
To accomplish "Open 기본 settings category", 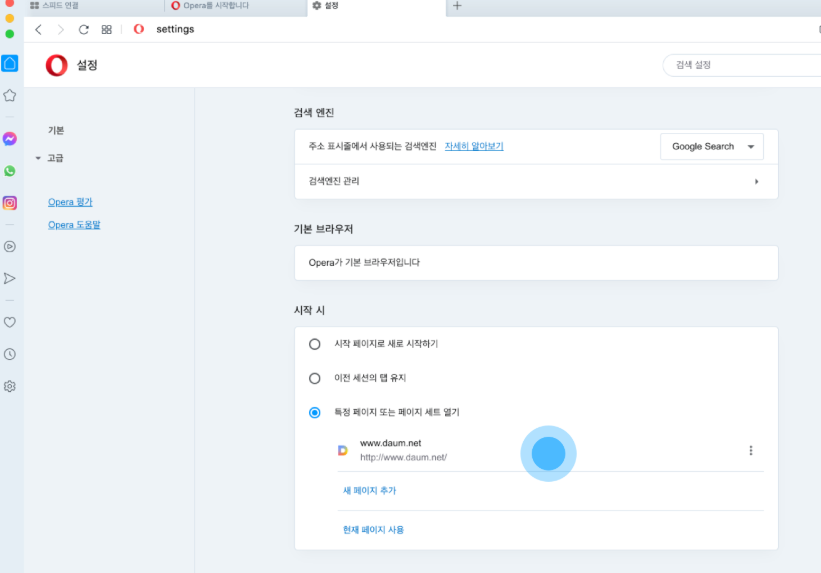I will (x=56, y=130).
